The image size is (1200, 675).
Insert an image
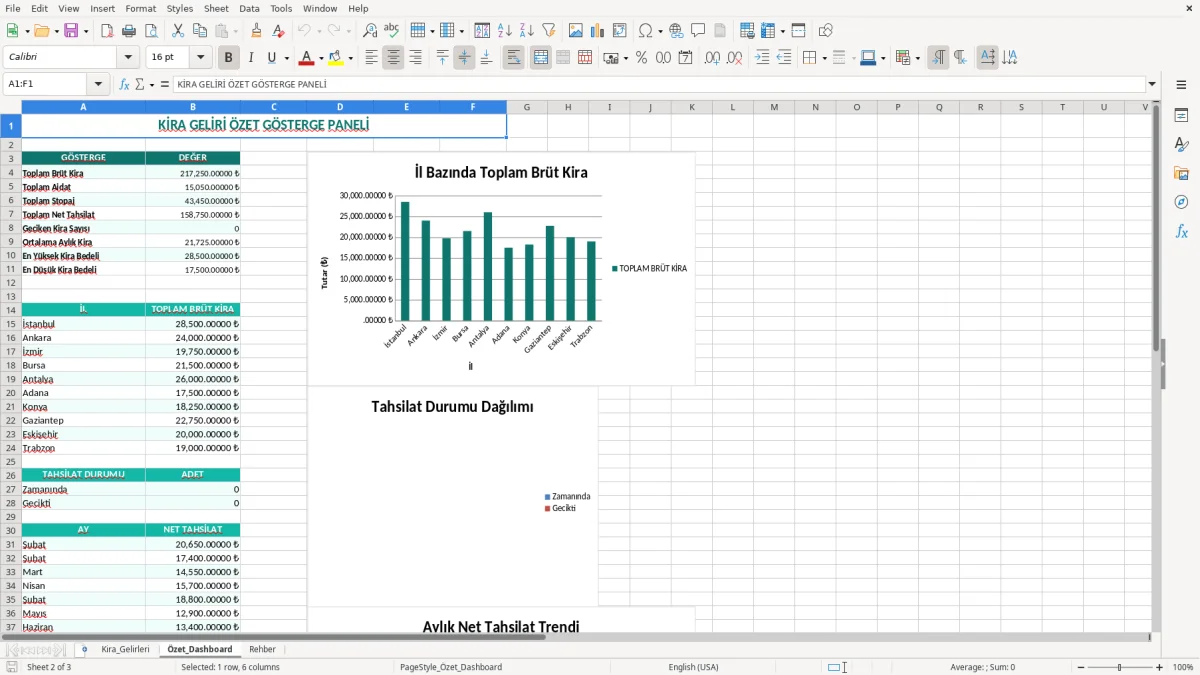tap(576, 31)
